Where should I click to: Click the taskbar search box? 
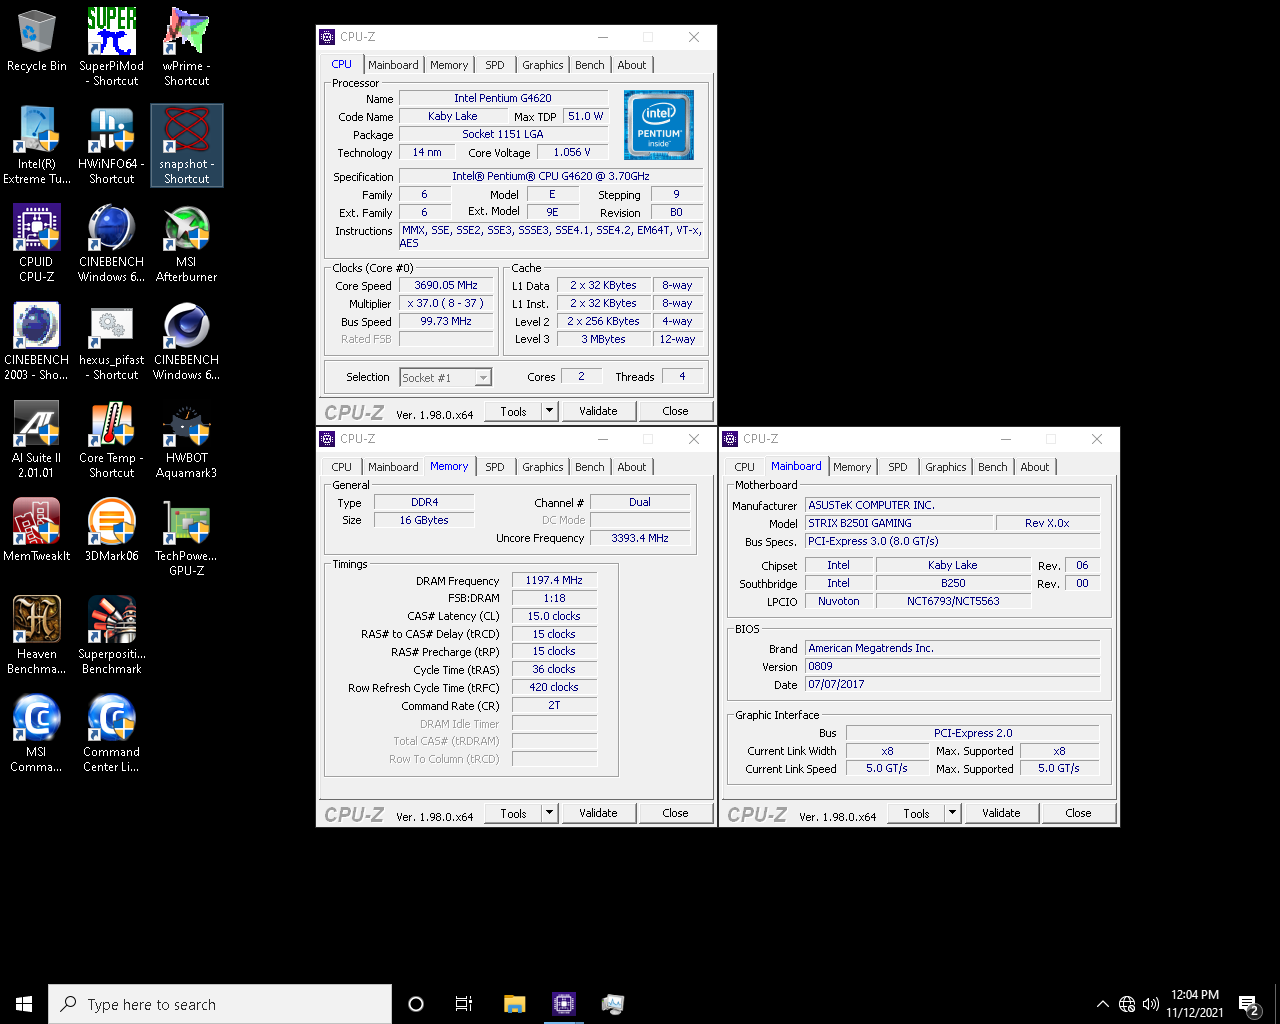pyautogui.click(x=220, y=1004)
